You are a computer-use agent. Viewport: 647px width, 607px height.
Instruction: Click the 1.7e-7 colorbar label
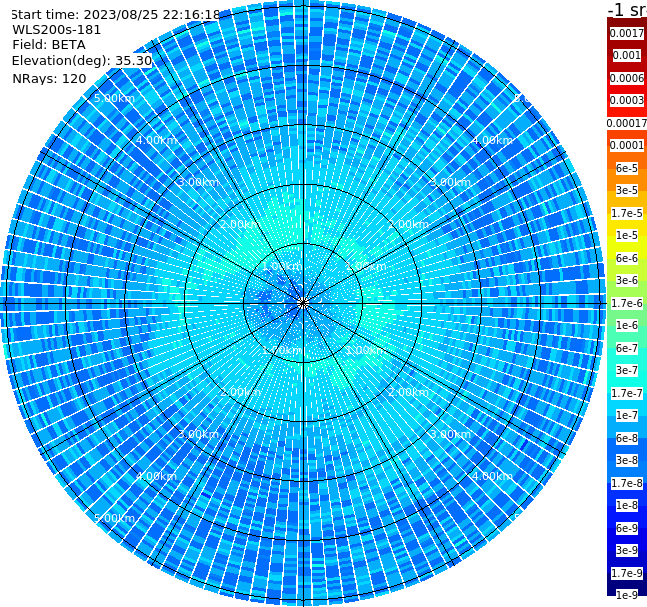tap(627, 393)
